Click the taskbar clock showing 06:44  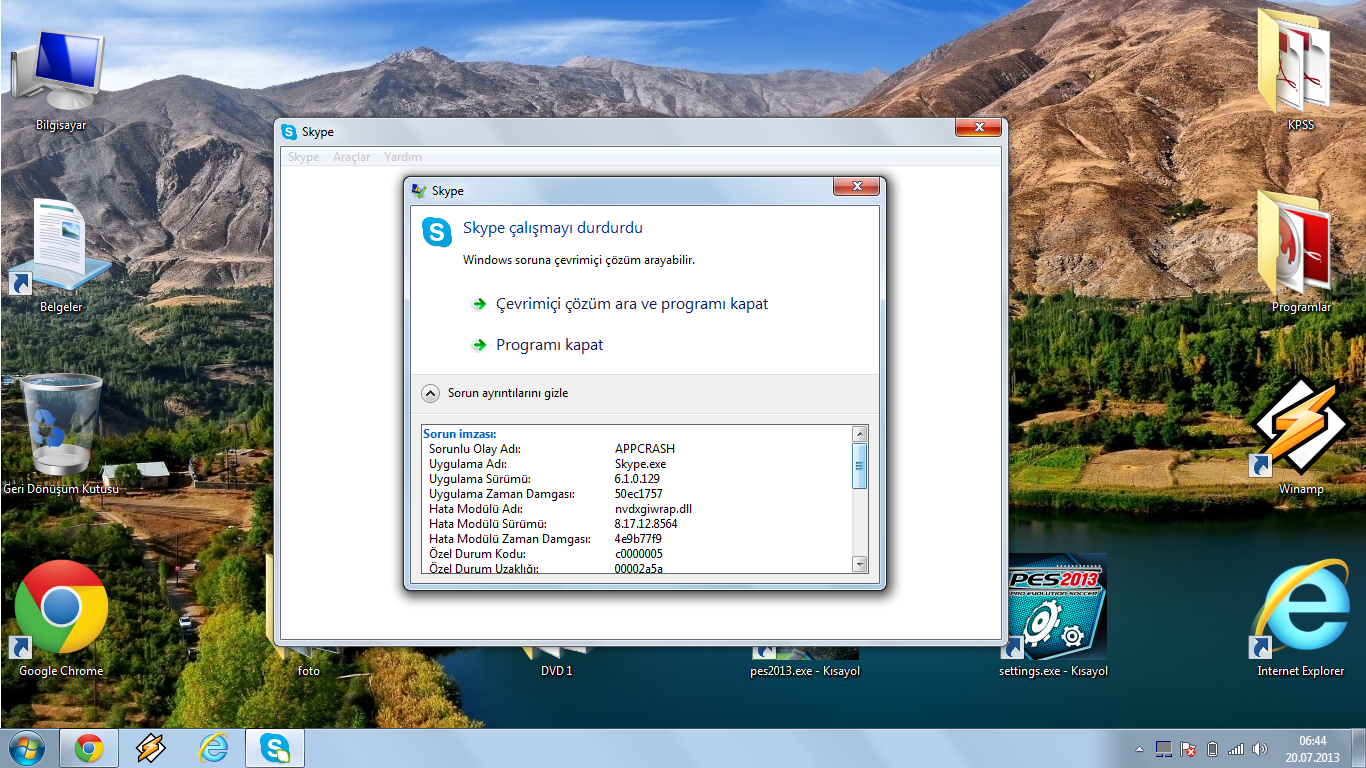(x=1313, y=749)
